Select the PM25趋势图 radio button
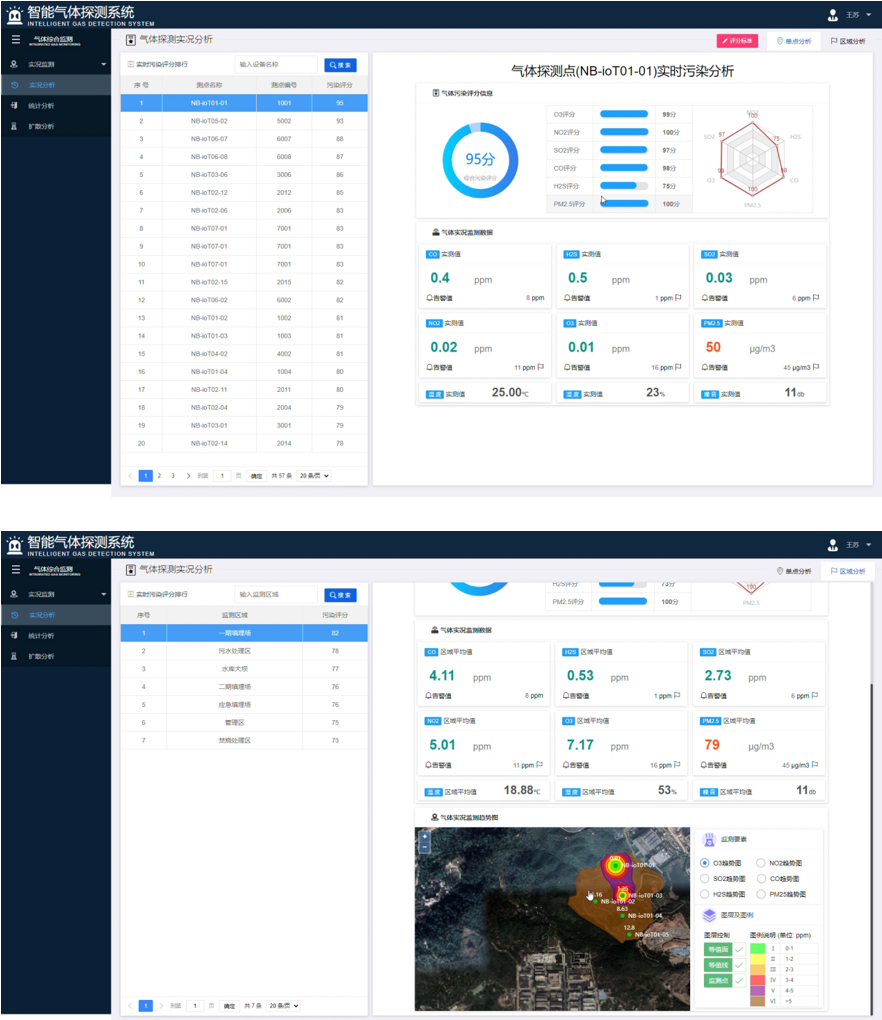882x1020 pixels. [762, 894]
